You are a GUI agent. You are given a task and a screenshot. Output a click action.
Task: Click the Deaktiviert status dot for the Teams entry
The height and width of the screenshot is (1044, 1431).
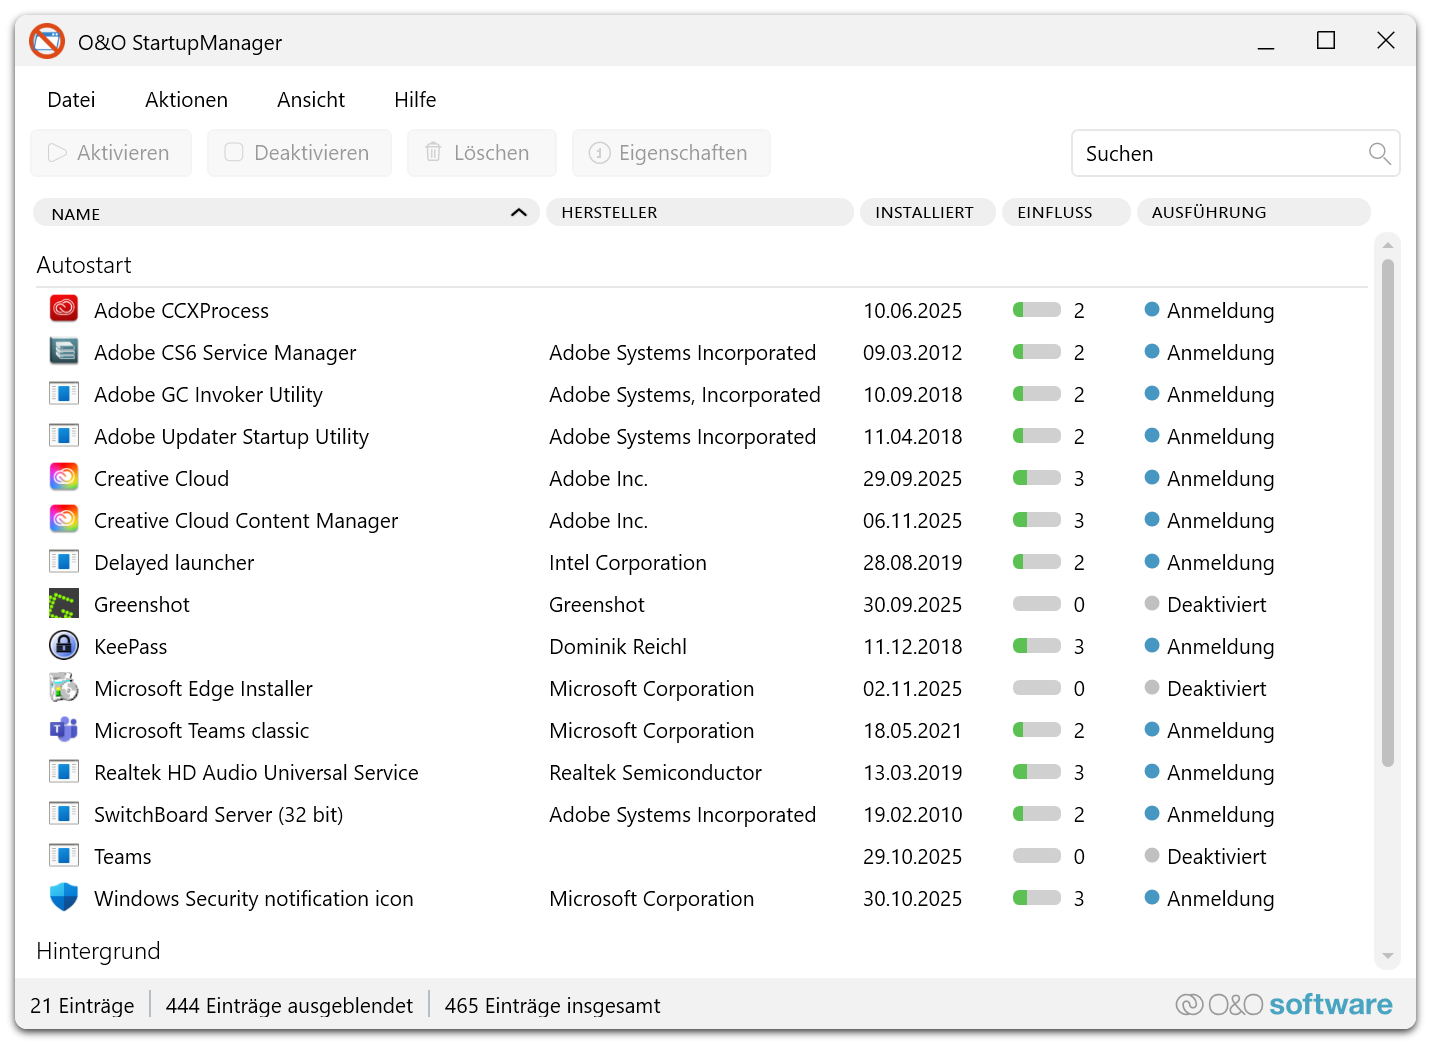point(1152,856)
